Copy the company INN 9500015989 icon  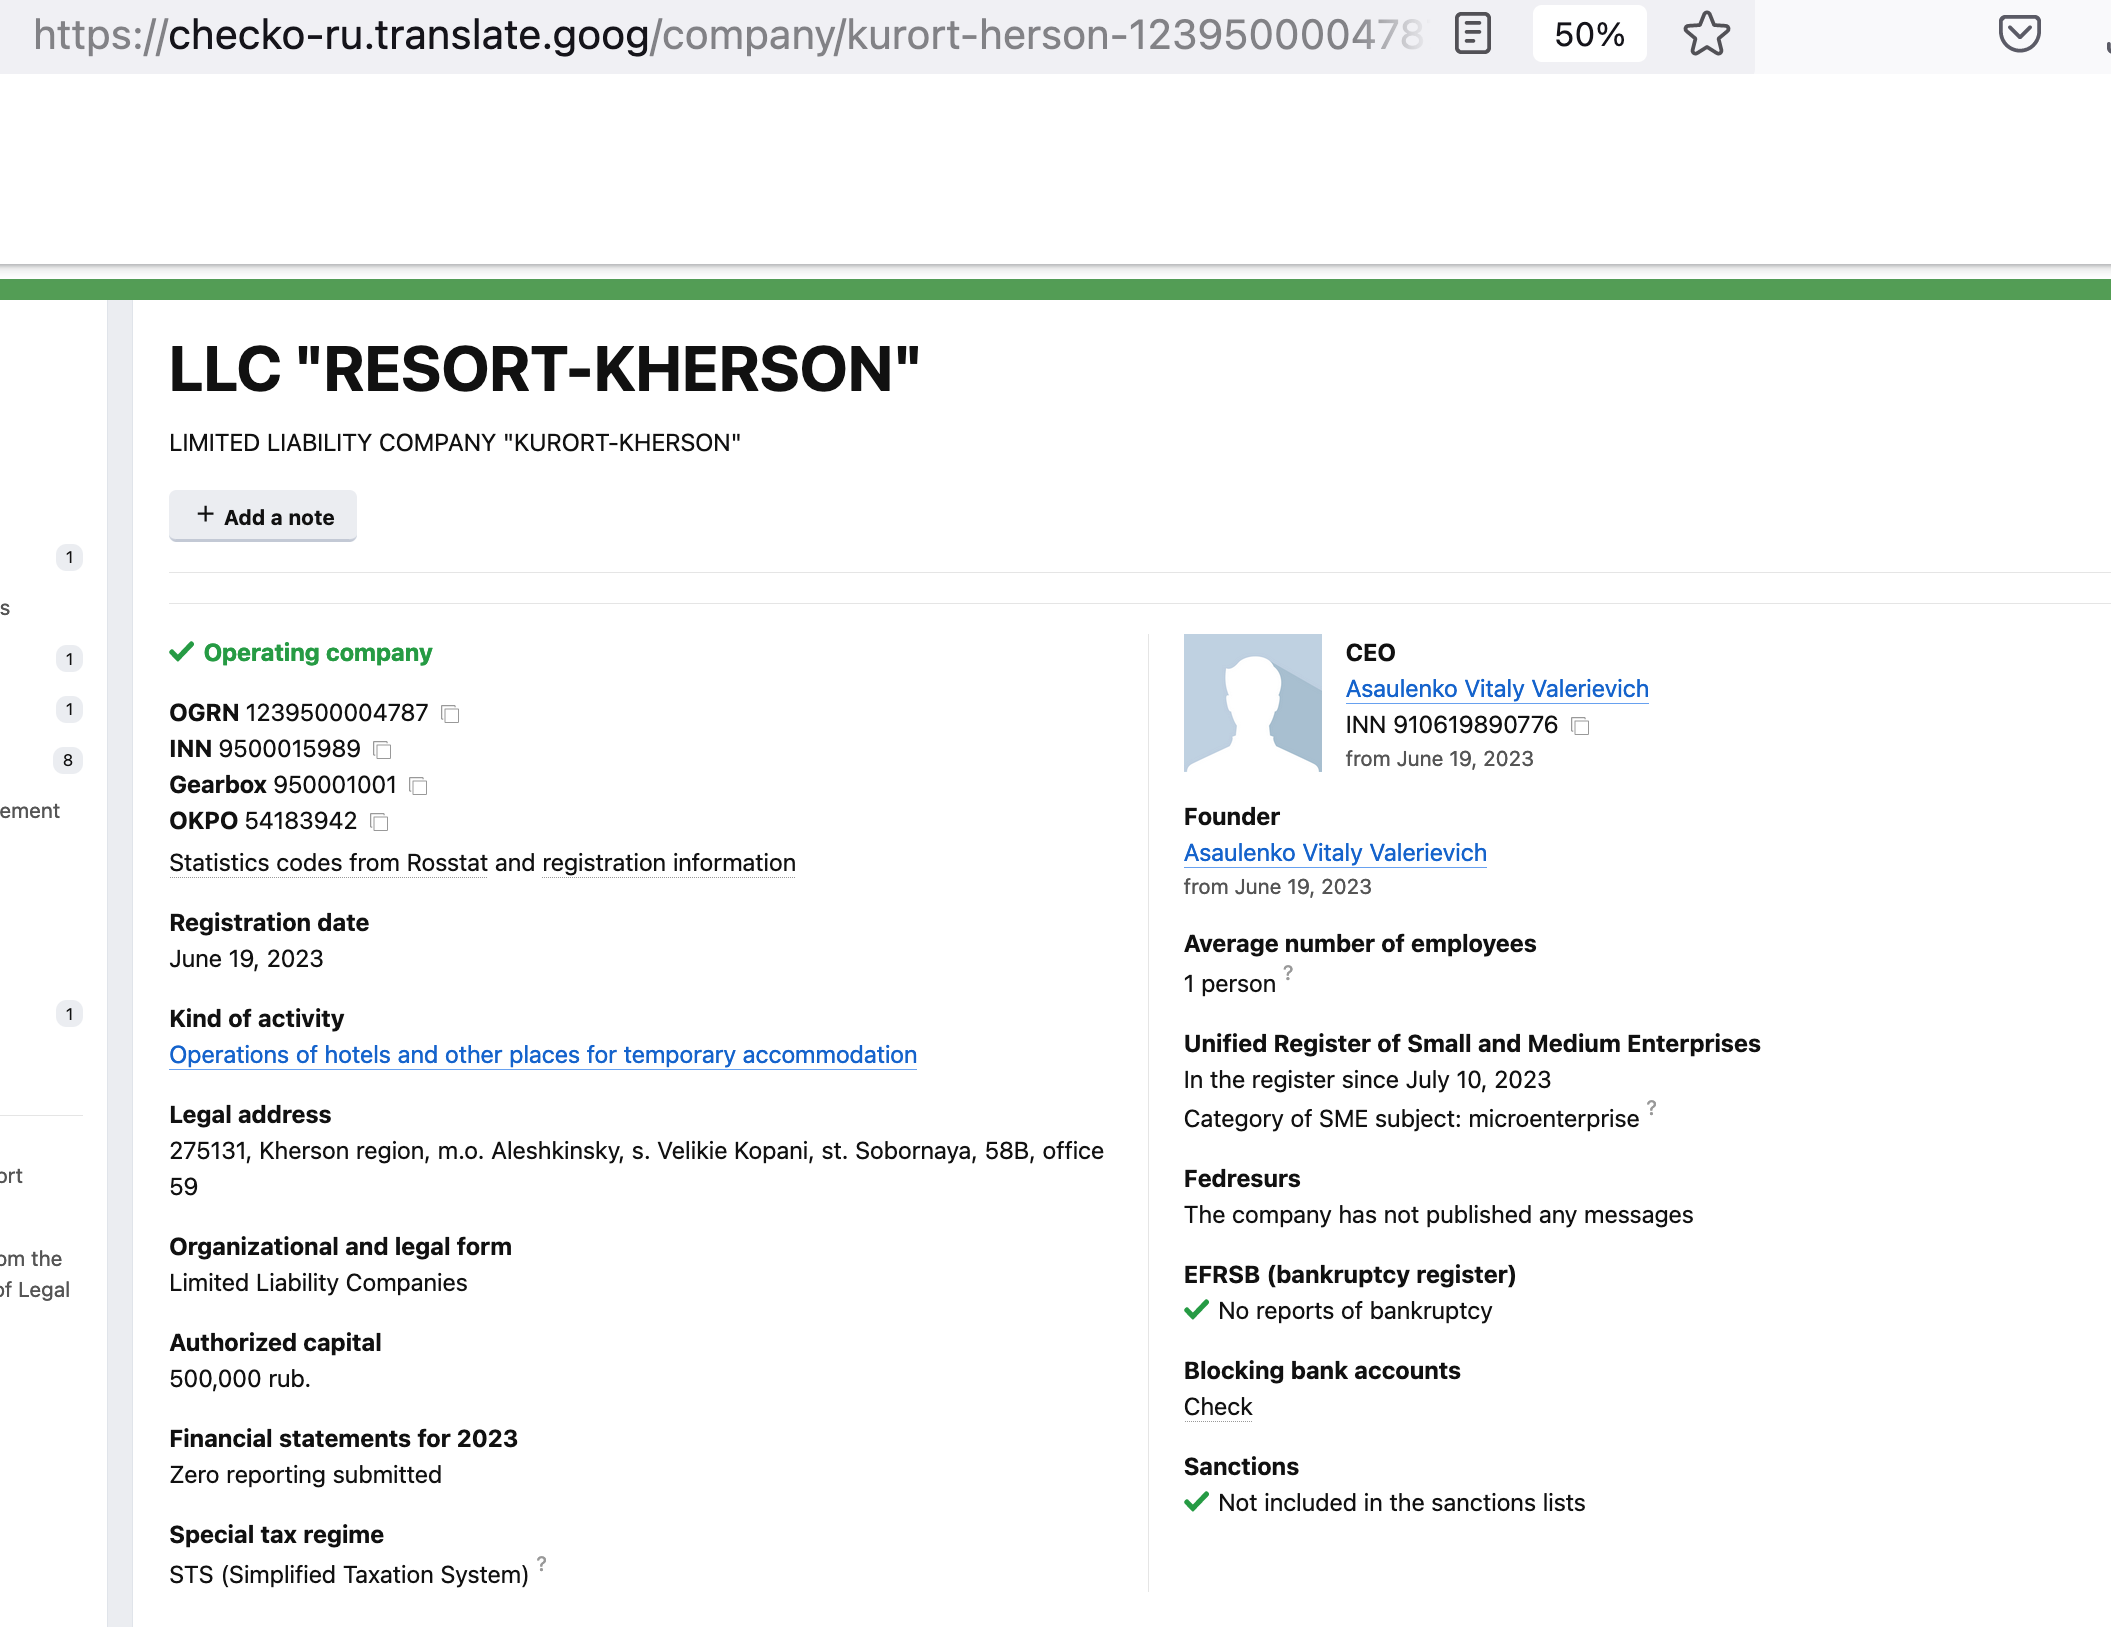tap(383, 750)
